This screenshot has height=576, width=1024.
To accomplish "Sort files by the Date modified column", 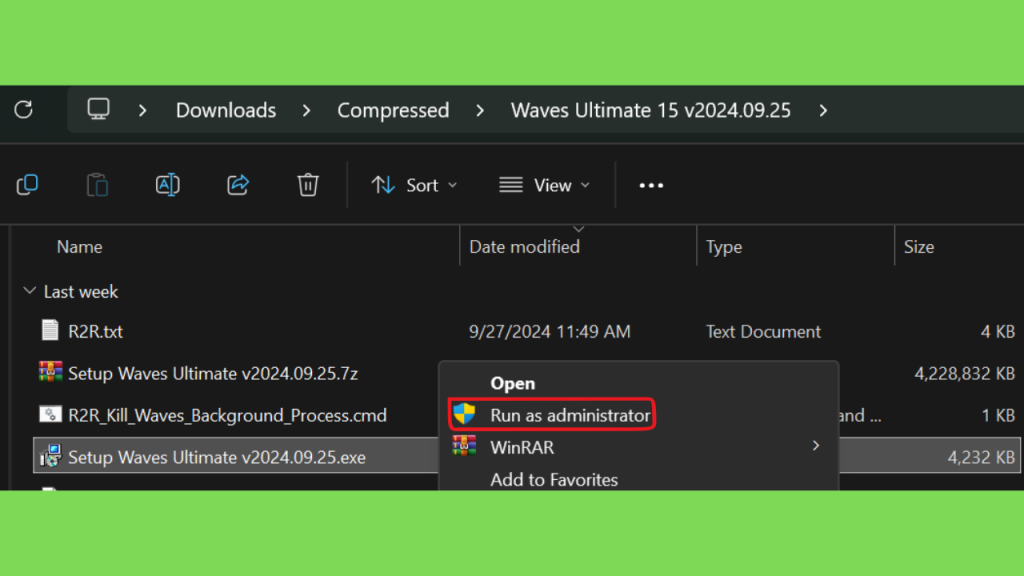I will (524, 247).
